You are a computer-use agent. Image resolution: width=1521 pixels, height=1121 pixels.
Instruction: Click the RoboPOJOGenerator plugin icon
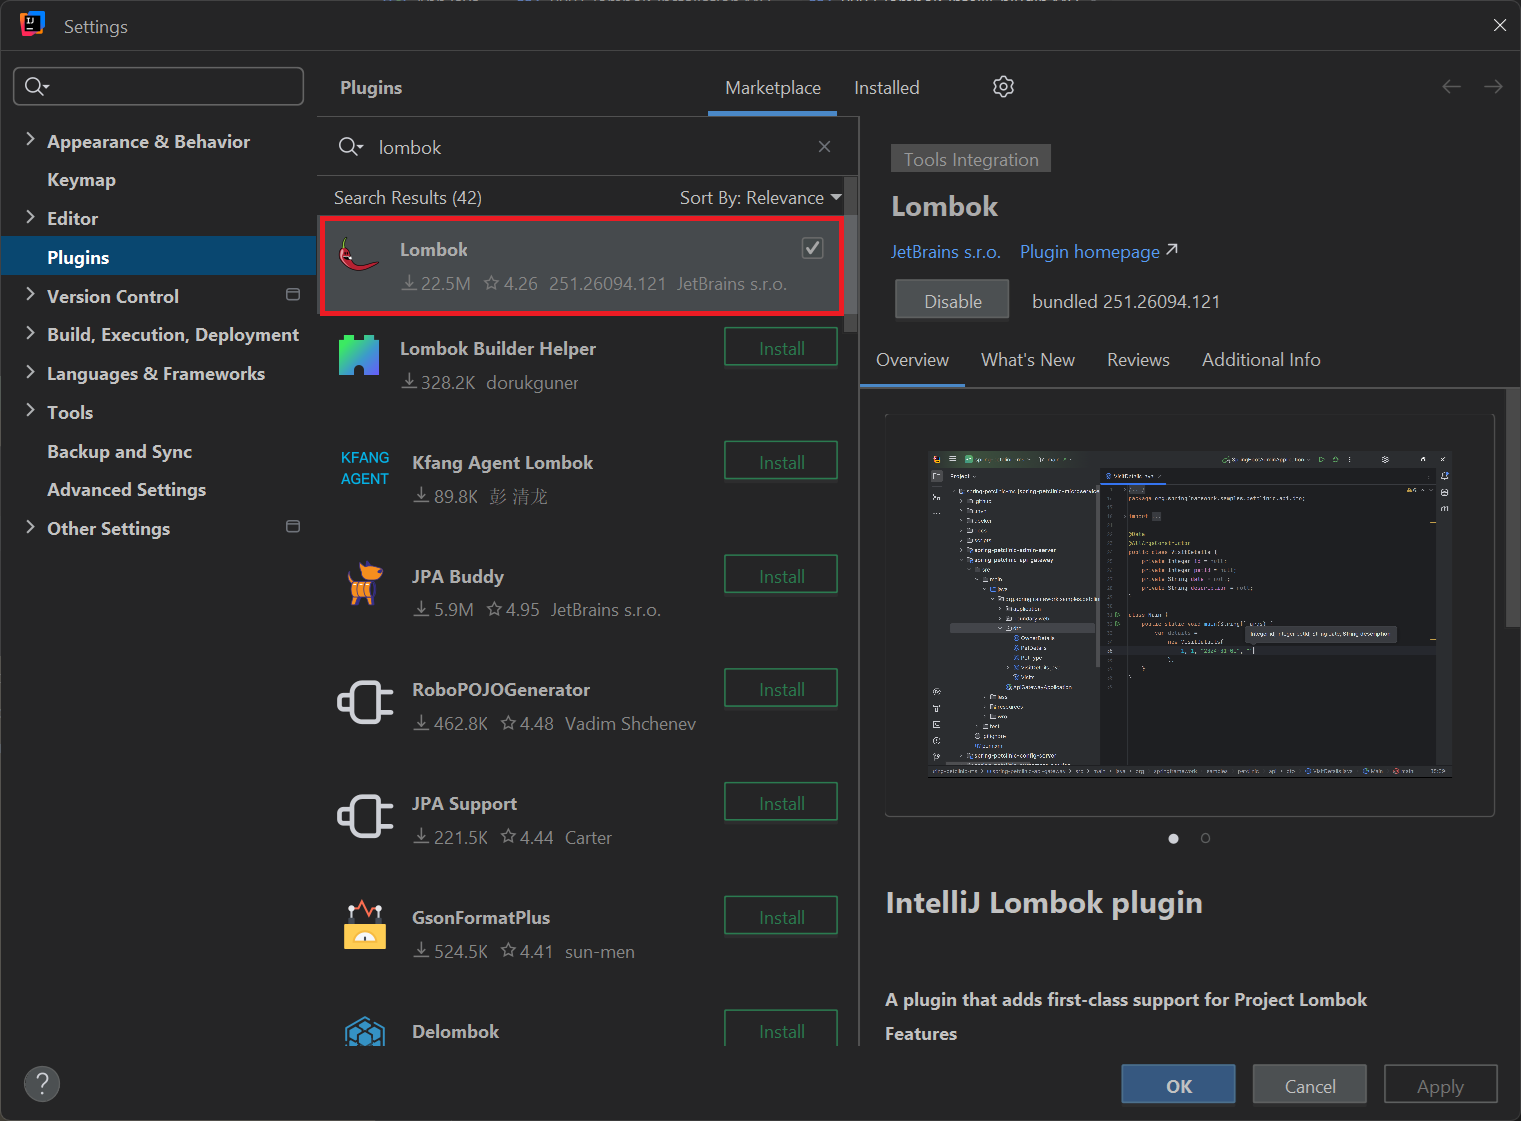point(364,701)
